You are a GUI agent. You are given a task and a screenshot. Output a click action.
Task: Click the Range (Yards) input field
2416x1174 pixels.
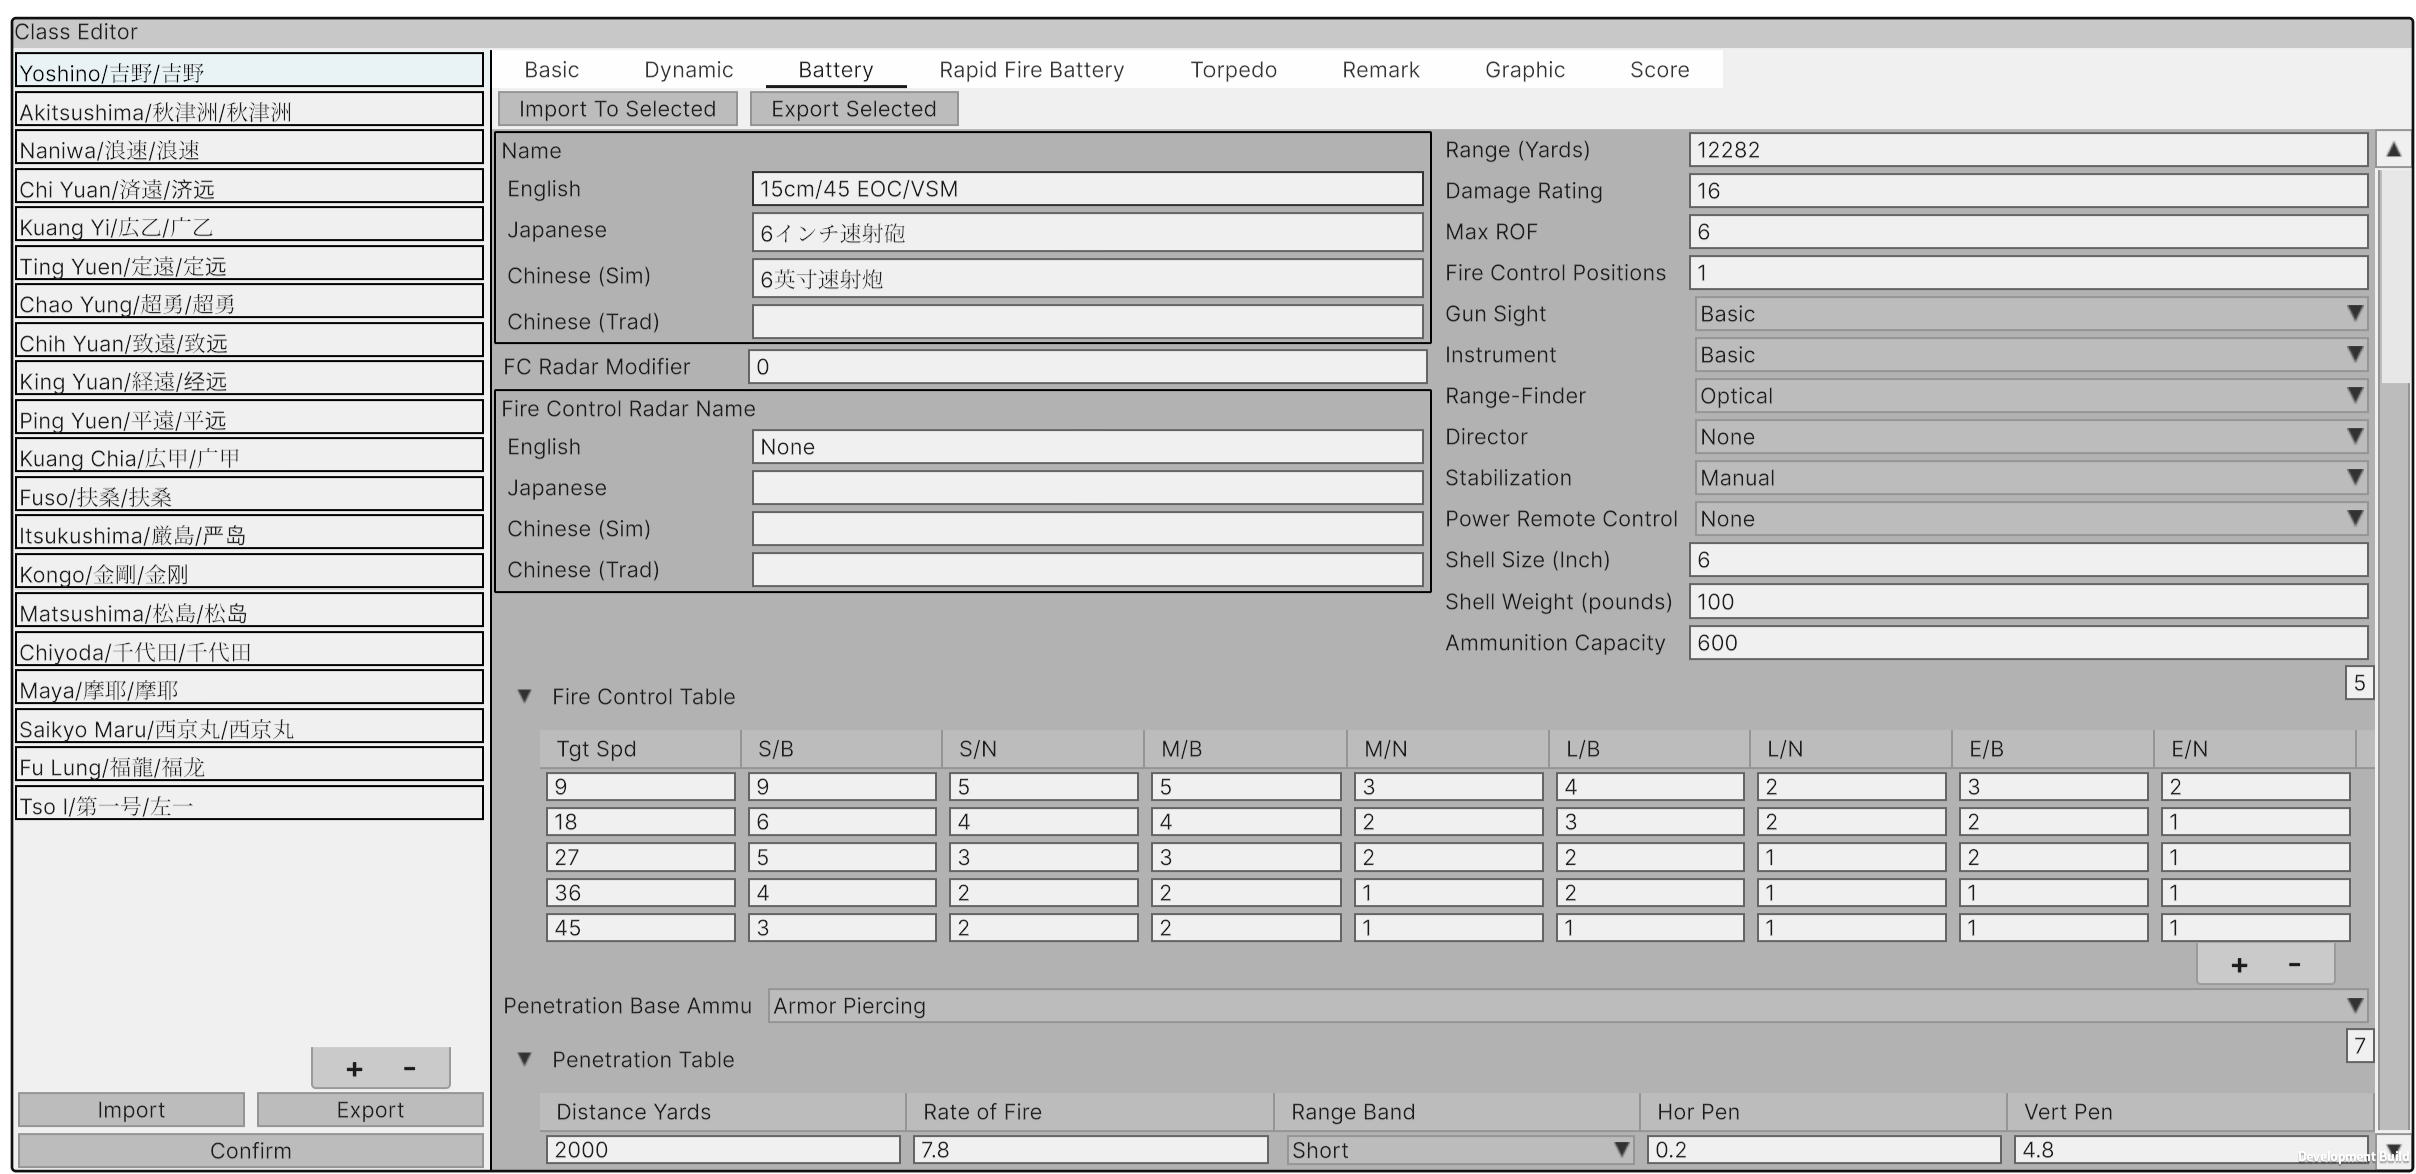pos(2027,150)
